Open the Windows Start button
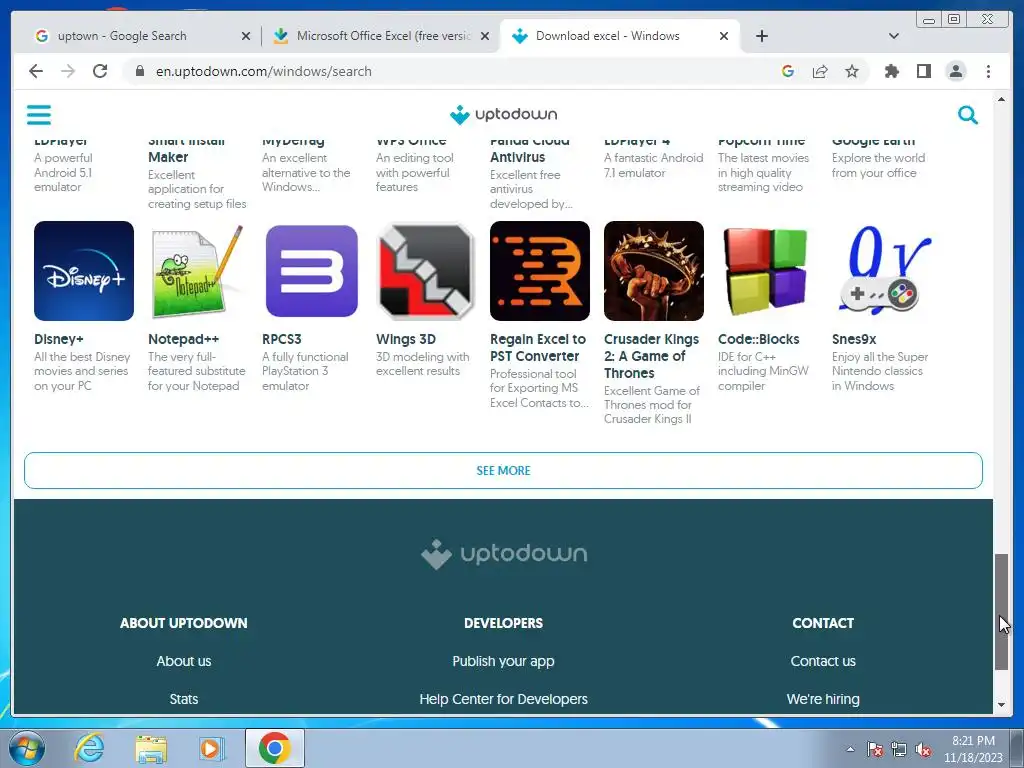The image size is (1024, 768). pos(27,748)
